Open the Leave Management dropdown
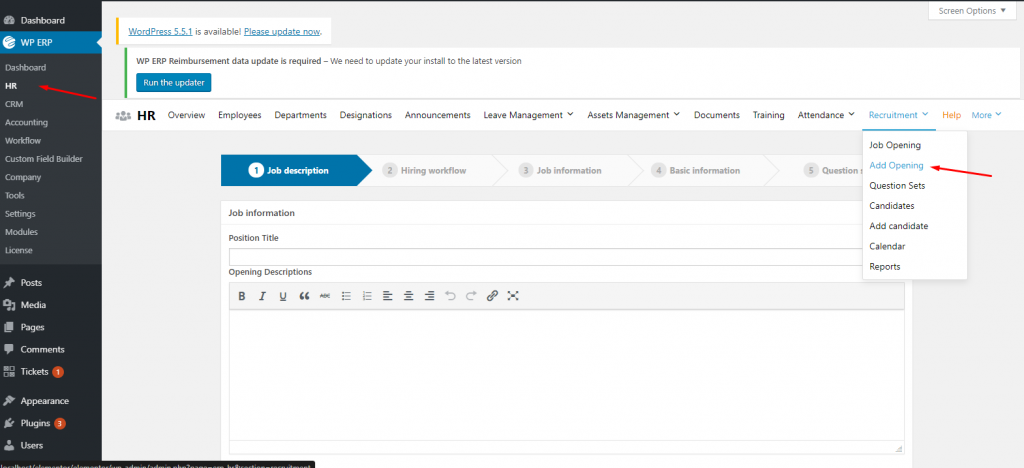The width and height of the screenshot is (1024, 468). (x=528, y=115)
